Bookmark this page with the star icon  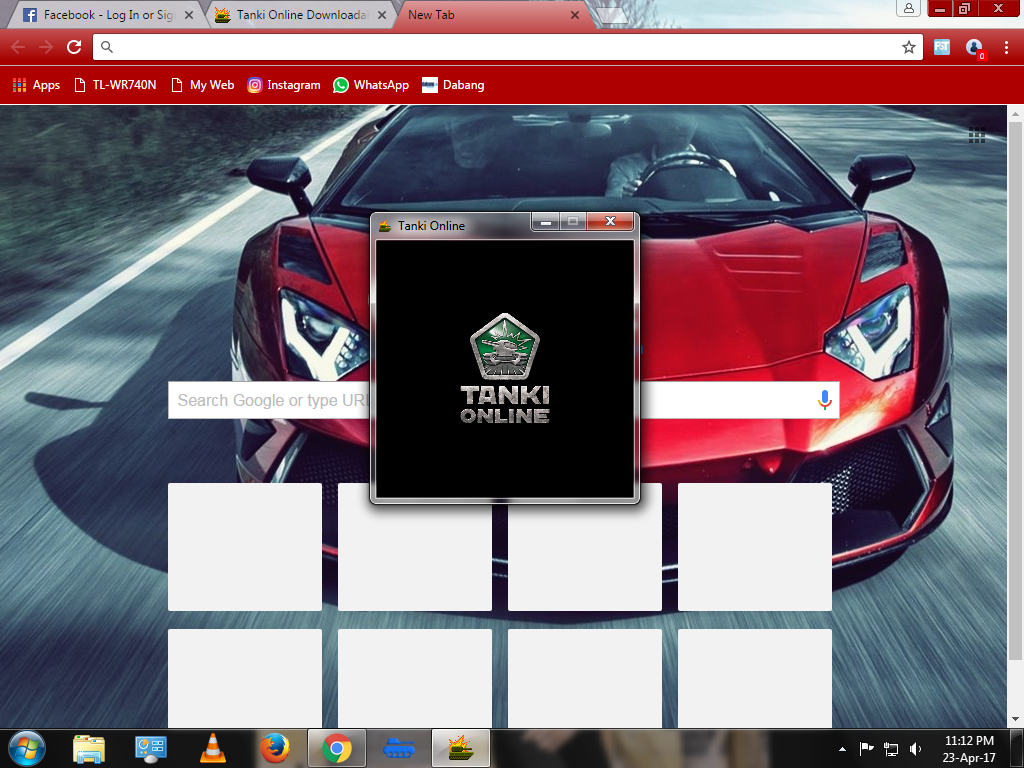908,47
